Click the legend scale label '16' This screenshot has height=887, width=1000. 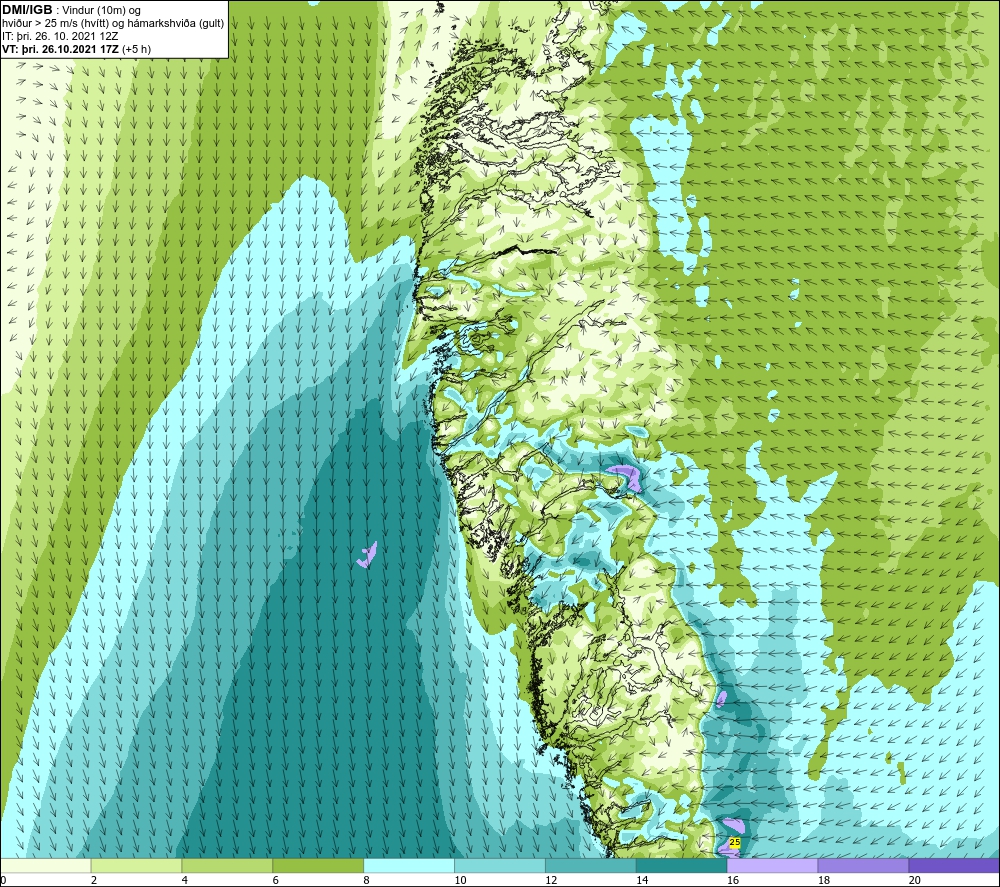pos(733,880)
